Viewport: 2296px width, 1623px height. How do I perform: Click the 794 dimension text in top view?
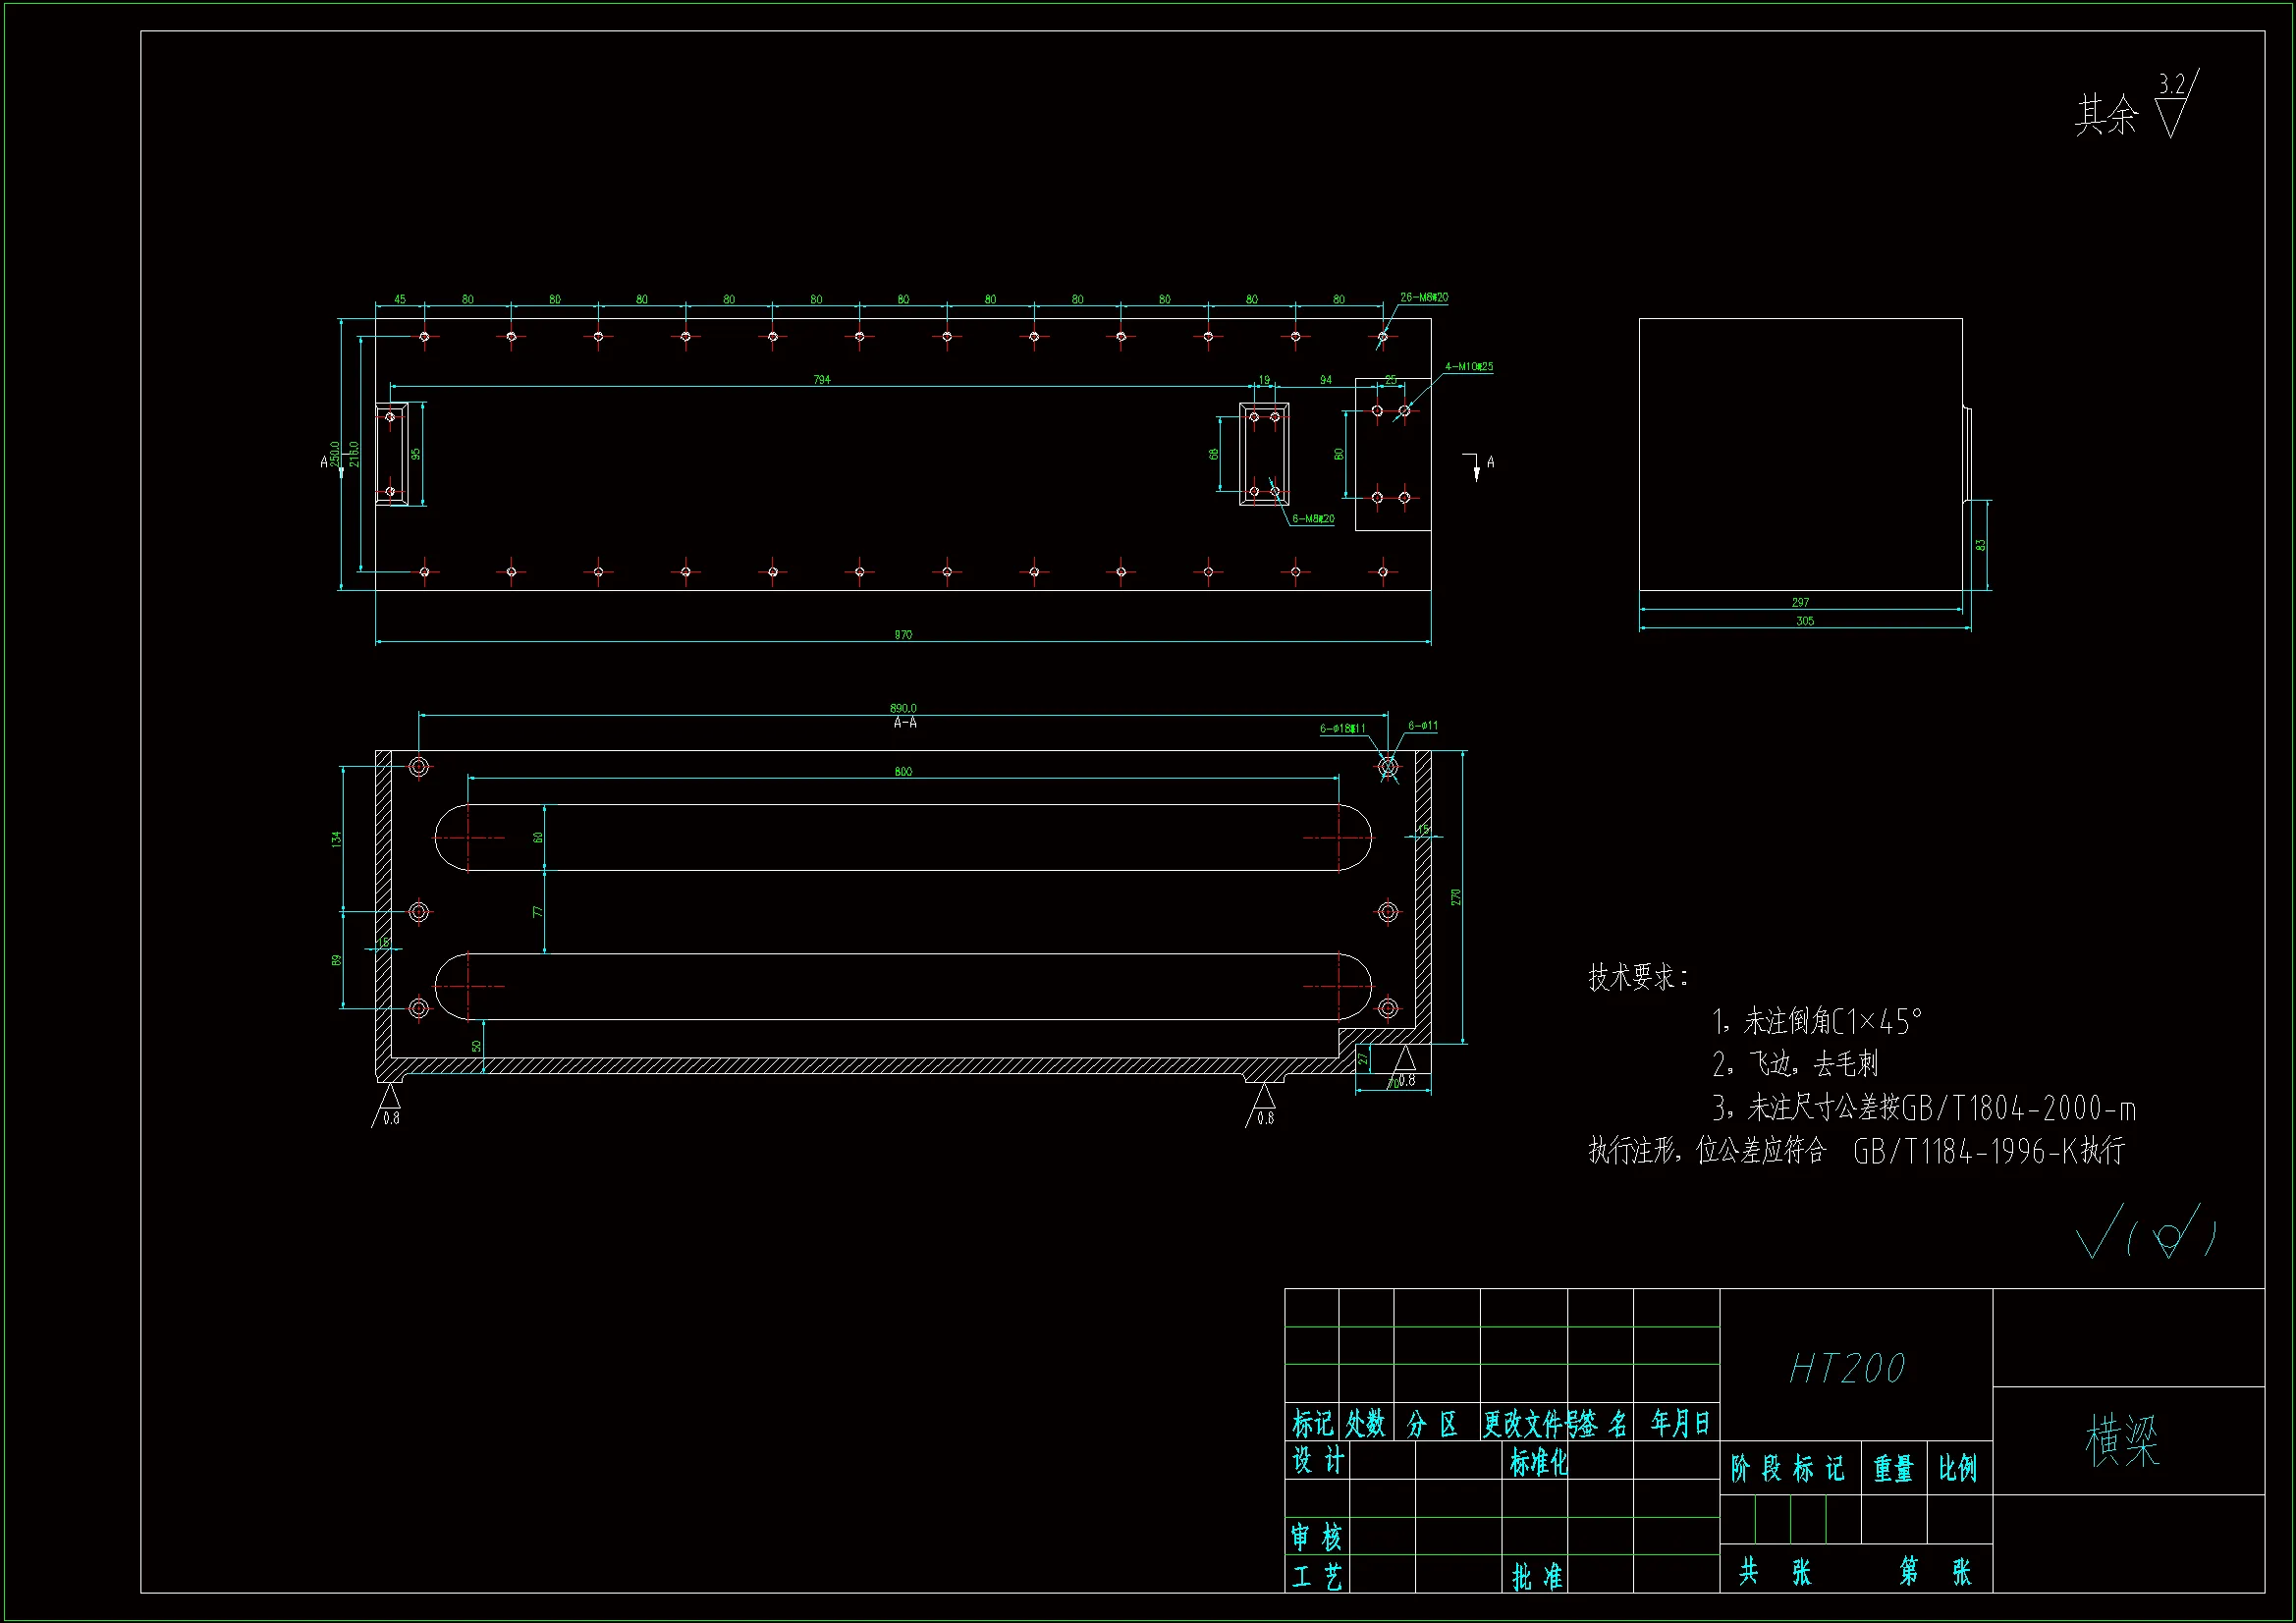822,380
